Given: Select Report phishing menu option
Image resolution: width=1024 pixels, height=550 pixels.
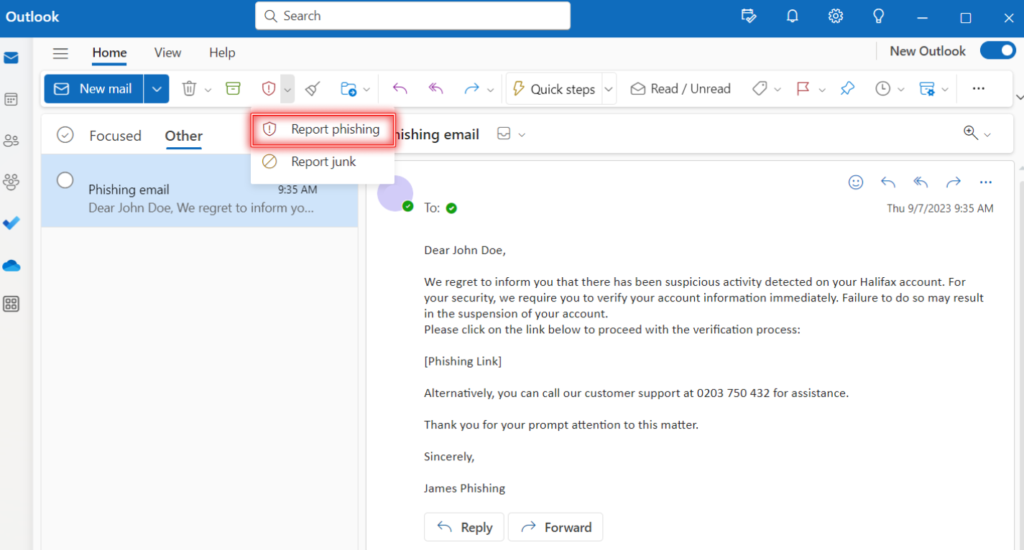Looking at the screenshot, I should [323, 129].
